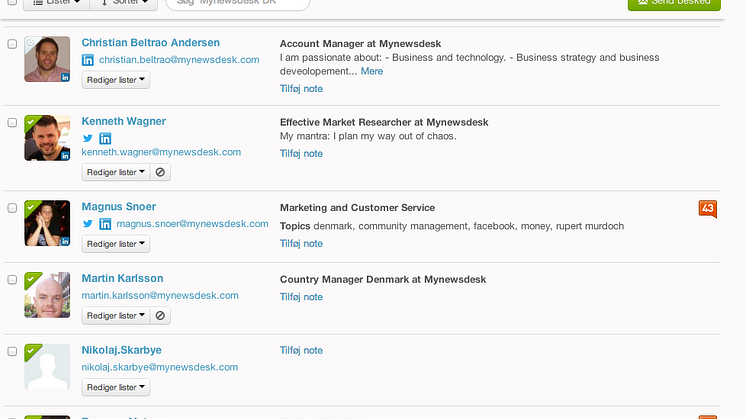Image resolution: width=746 pixels, height=419 pixels.
Task: Select the checkbox for Kenneth Wagner
Action: tap(12, 123)
